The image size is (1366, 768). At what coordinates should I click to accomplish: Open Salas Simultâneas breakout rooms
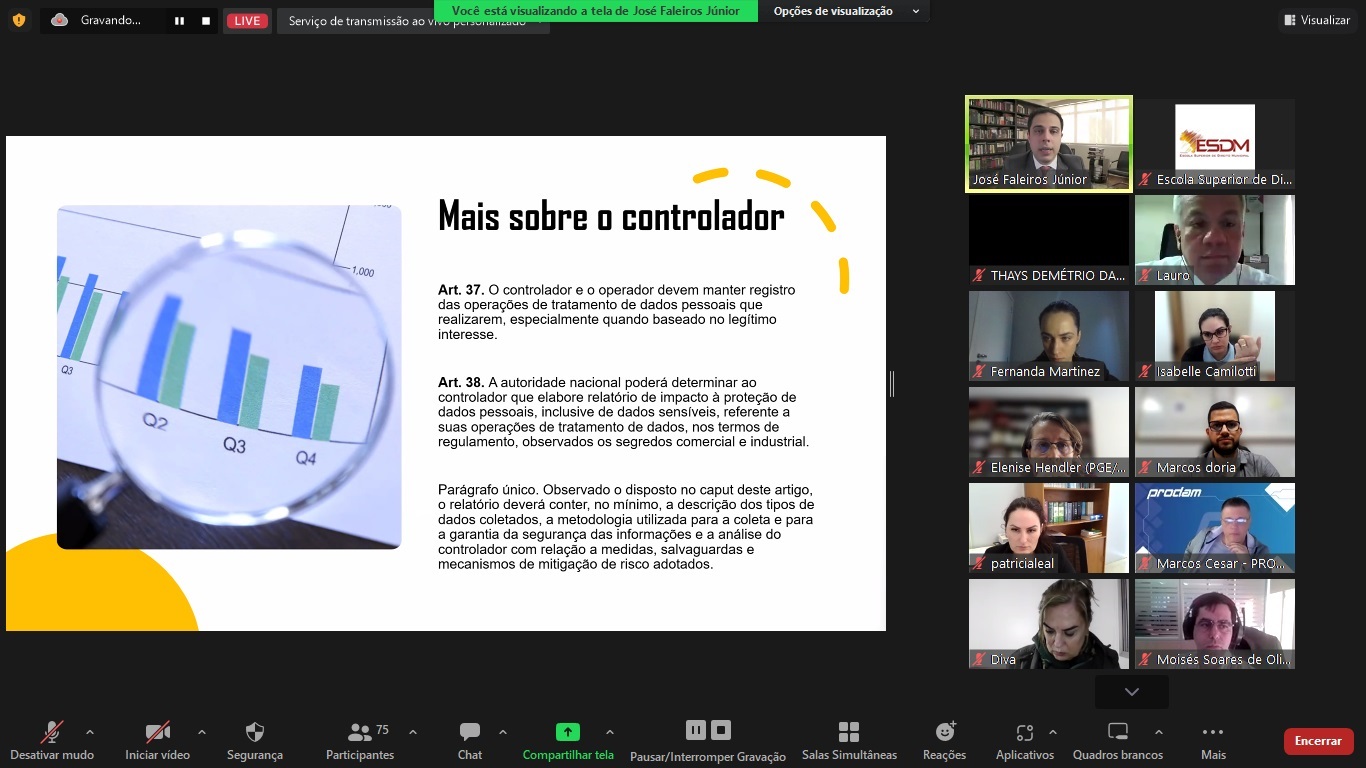pyautogui.click(x=849, y=741)
